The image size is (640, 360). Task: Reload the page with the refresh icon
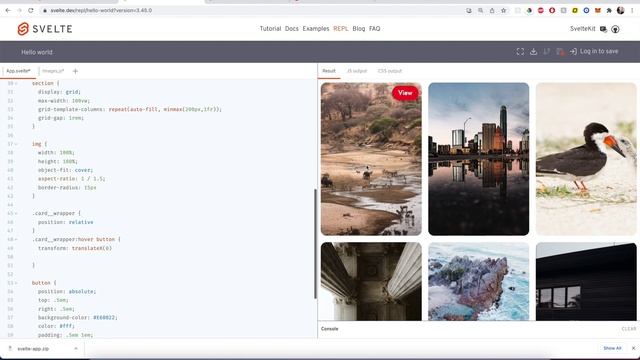pos(31,10)
